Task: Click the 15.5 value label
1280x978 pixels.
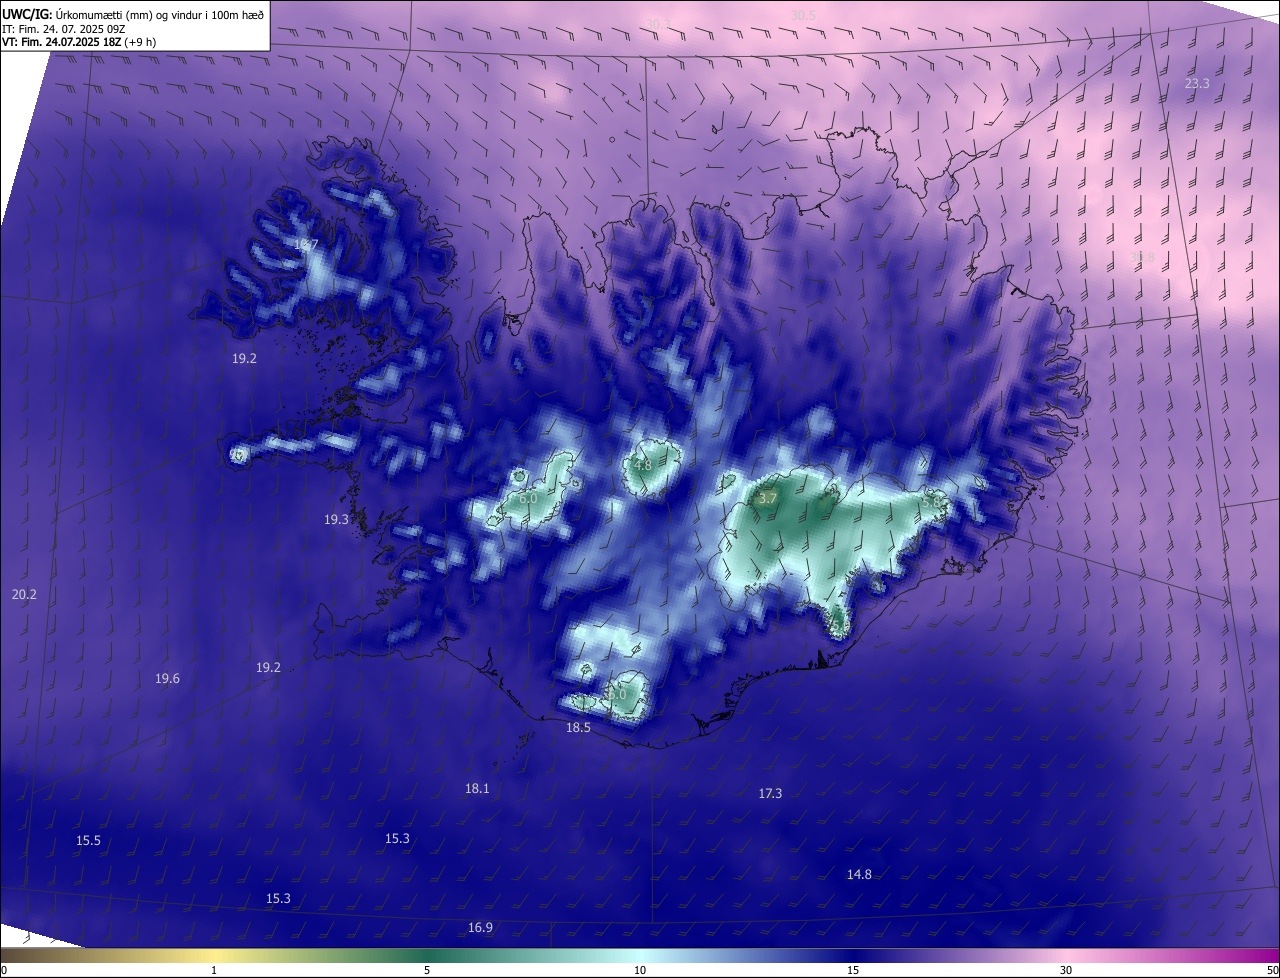Action: [x=88, y=841]
